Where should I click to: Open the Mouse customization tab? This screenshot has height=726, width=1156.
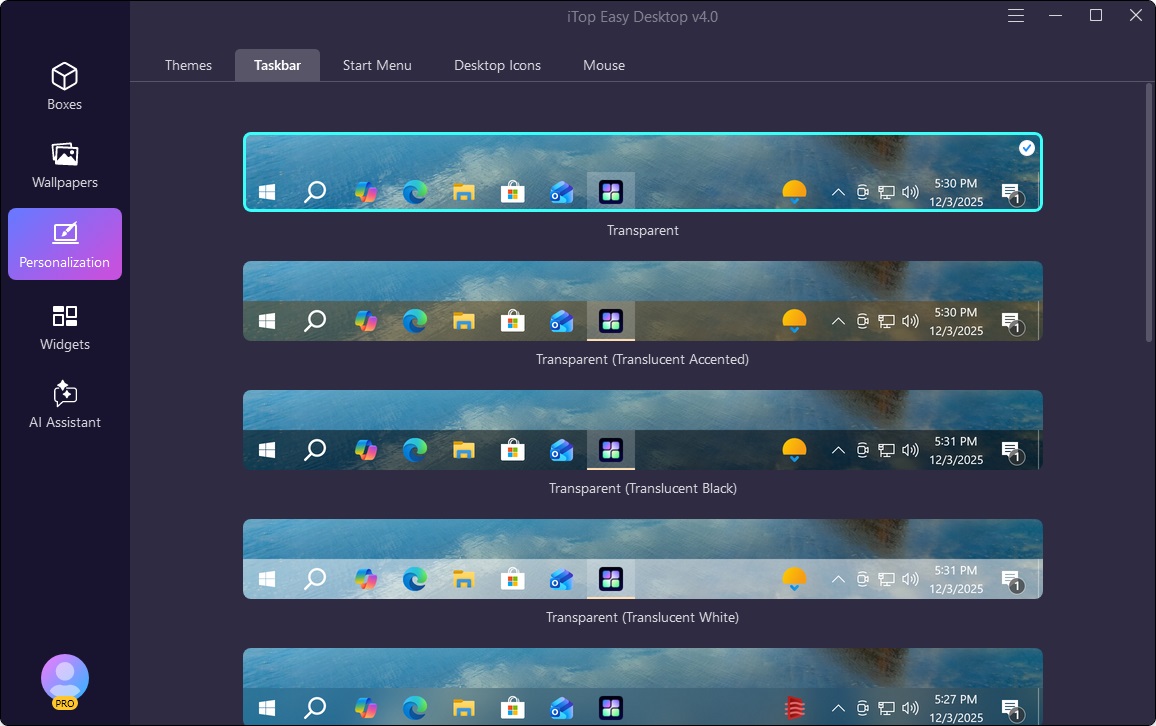tap(603, 65)
